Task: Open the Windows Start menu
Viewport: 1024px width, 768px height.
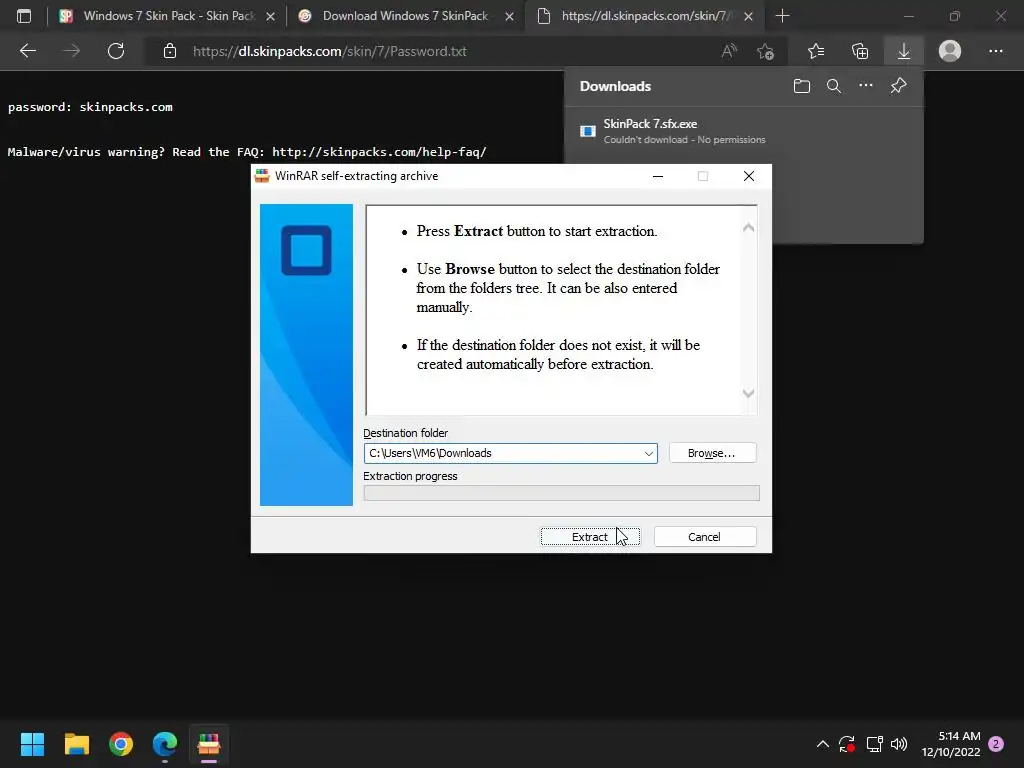Action: 32,744
